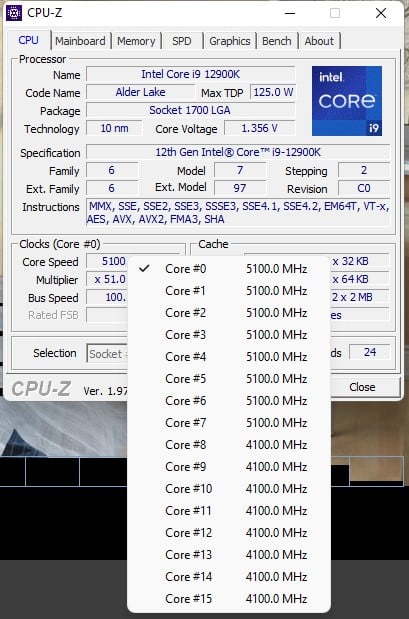Click the Core Voltage value field
This screenshot has width=409, height=619.
click(x=259, y=128)
